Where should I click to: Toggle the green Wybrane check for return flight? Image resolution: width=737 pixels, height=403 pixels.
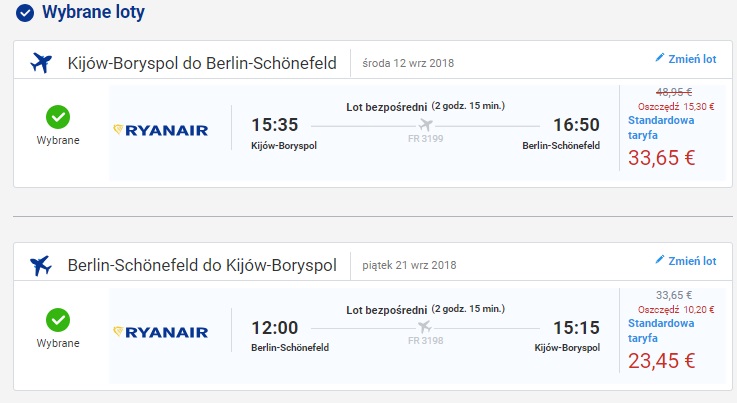click(x=58, y=320)
